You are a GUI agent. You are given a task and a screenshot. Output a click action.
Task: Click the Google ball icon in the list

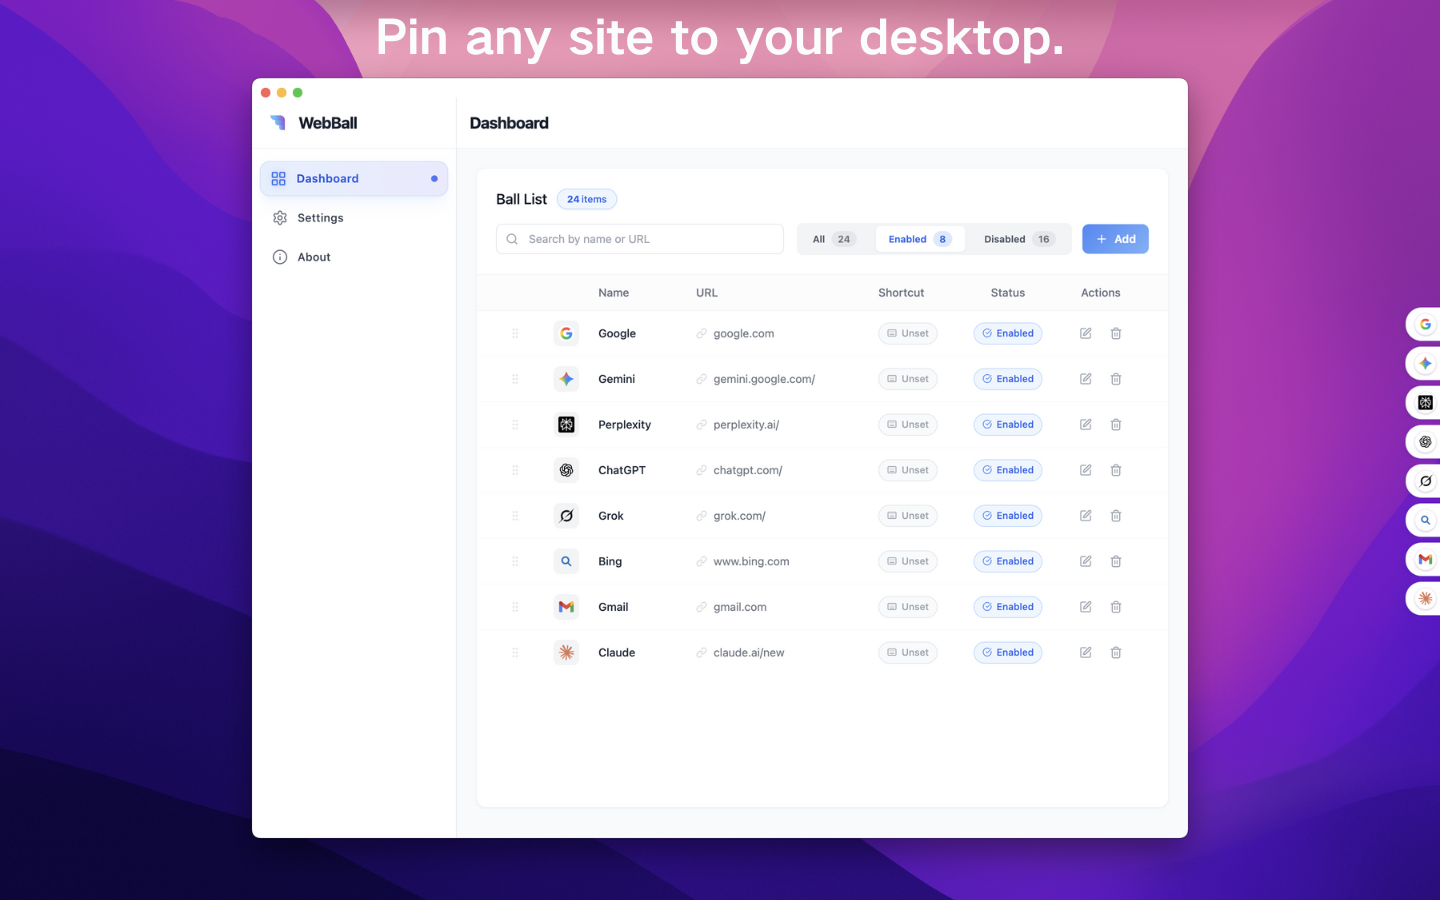(x=566, y=333)
